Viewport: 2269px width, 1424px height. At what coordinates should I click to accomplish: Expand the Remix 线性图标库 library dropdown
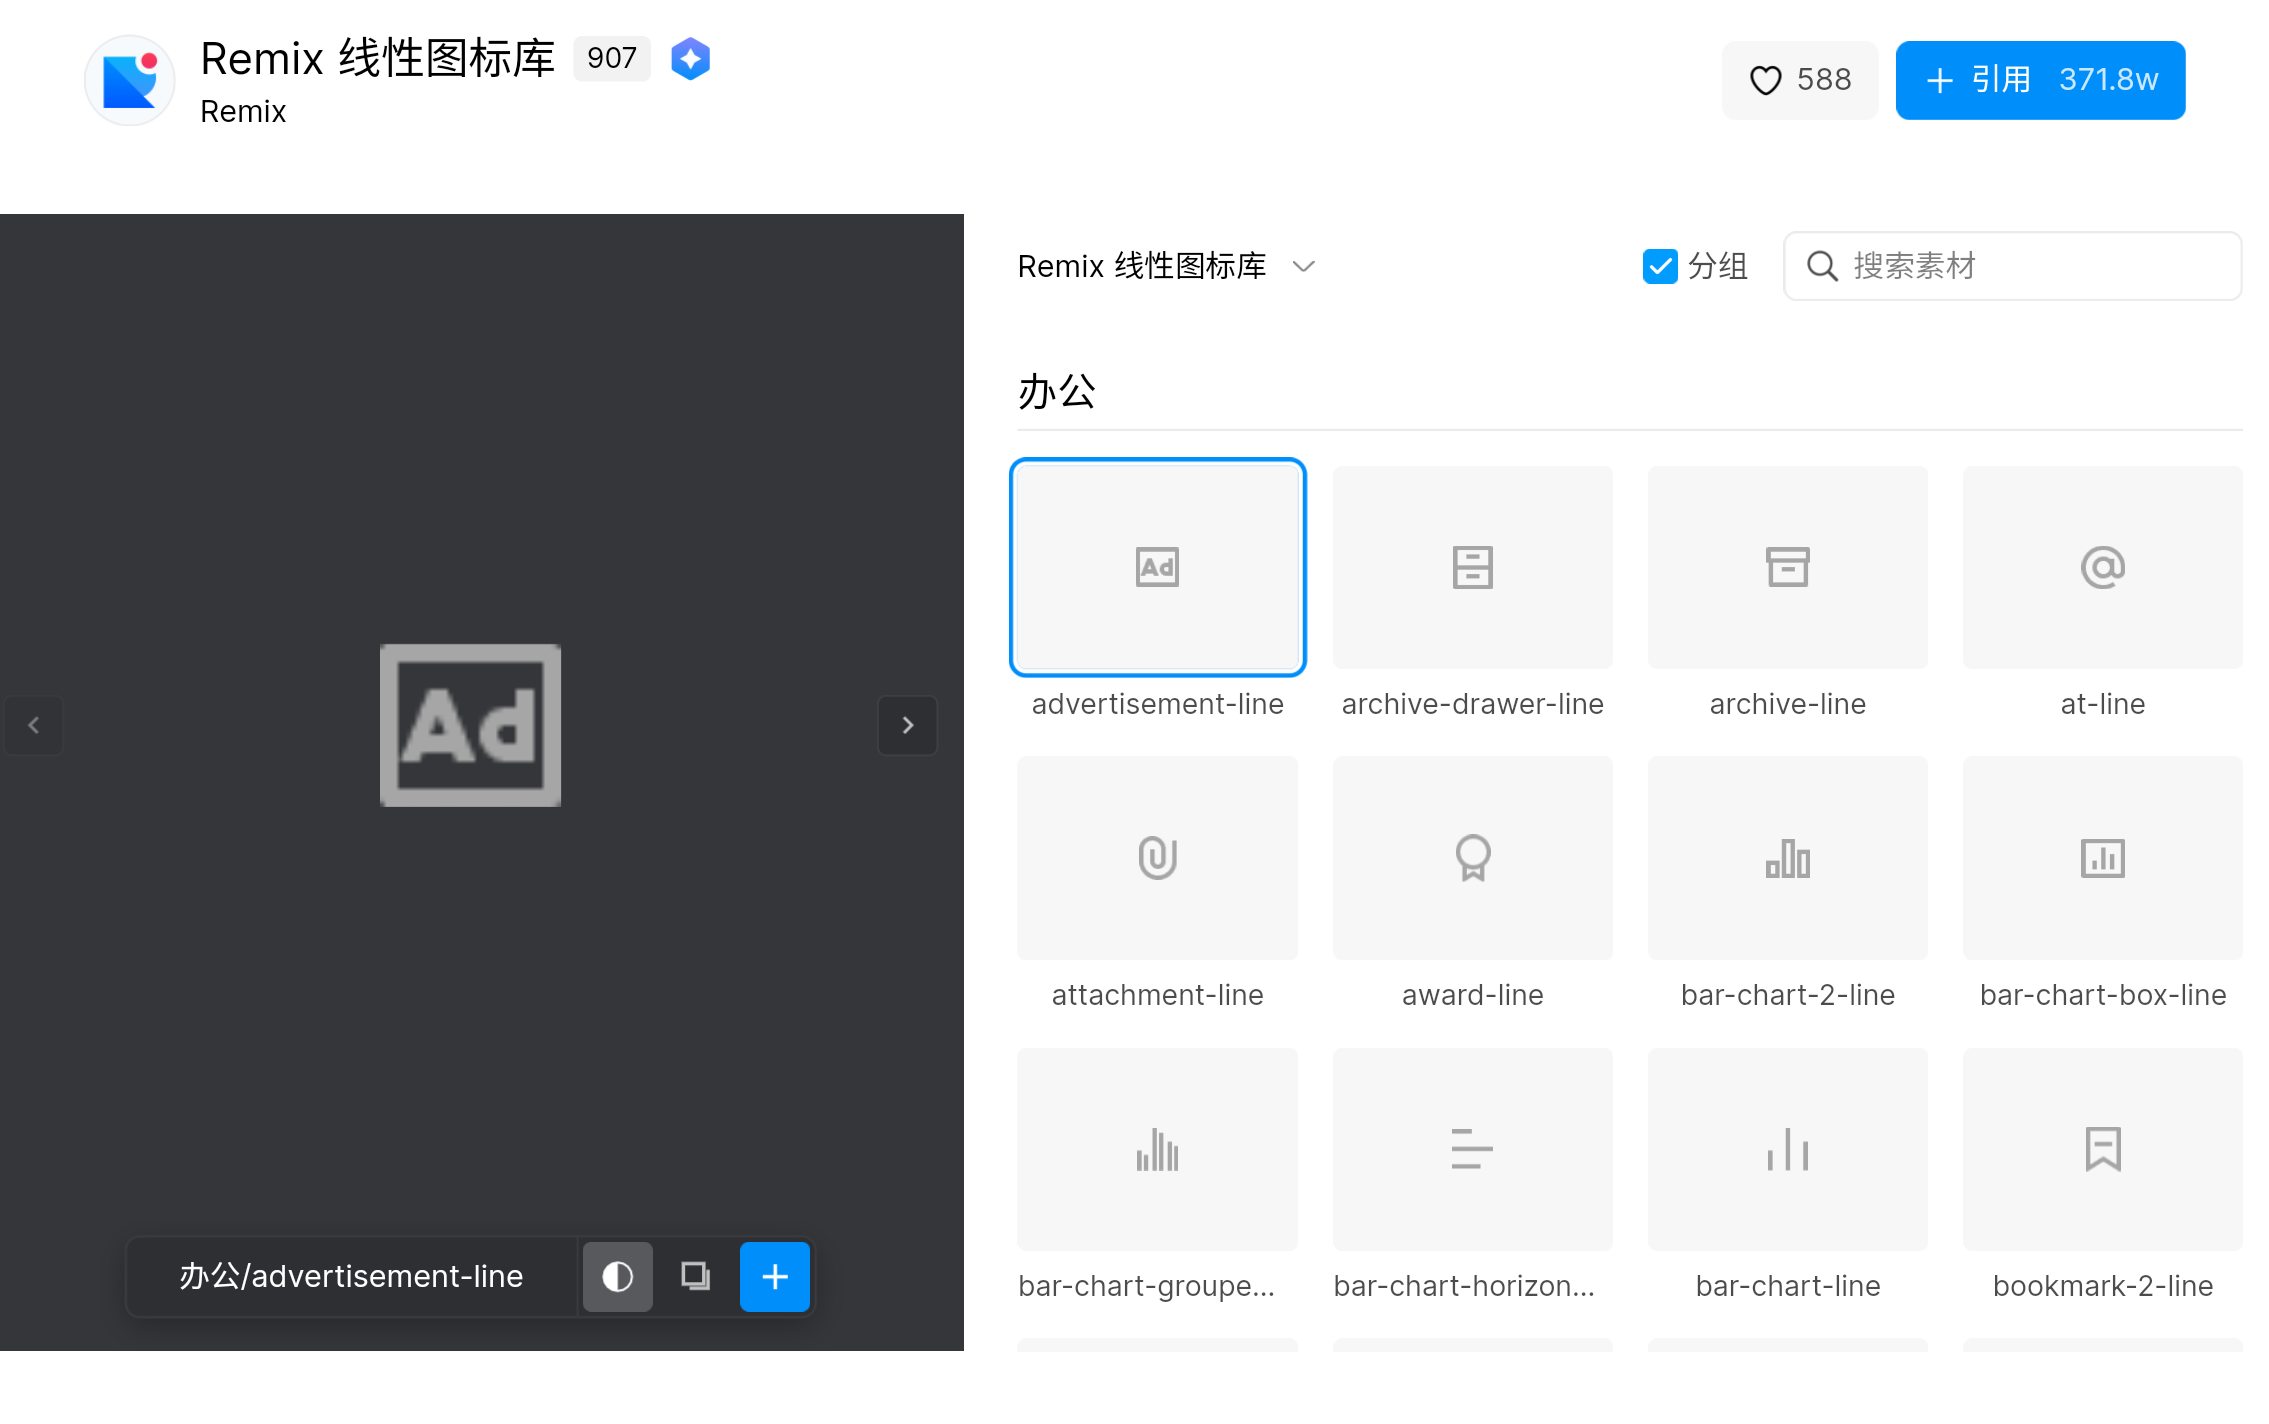tap(1166, 266)
